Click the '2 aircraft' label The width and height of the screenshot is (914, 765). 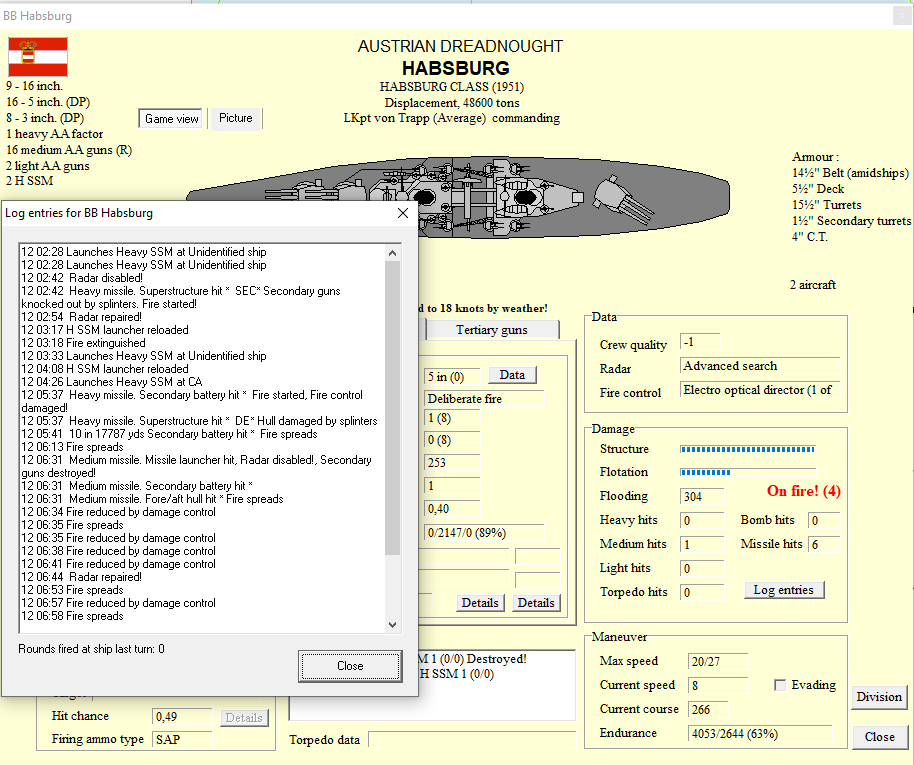[813, 285]
